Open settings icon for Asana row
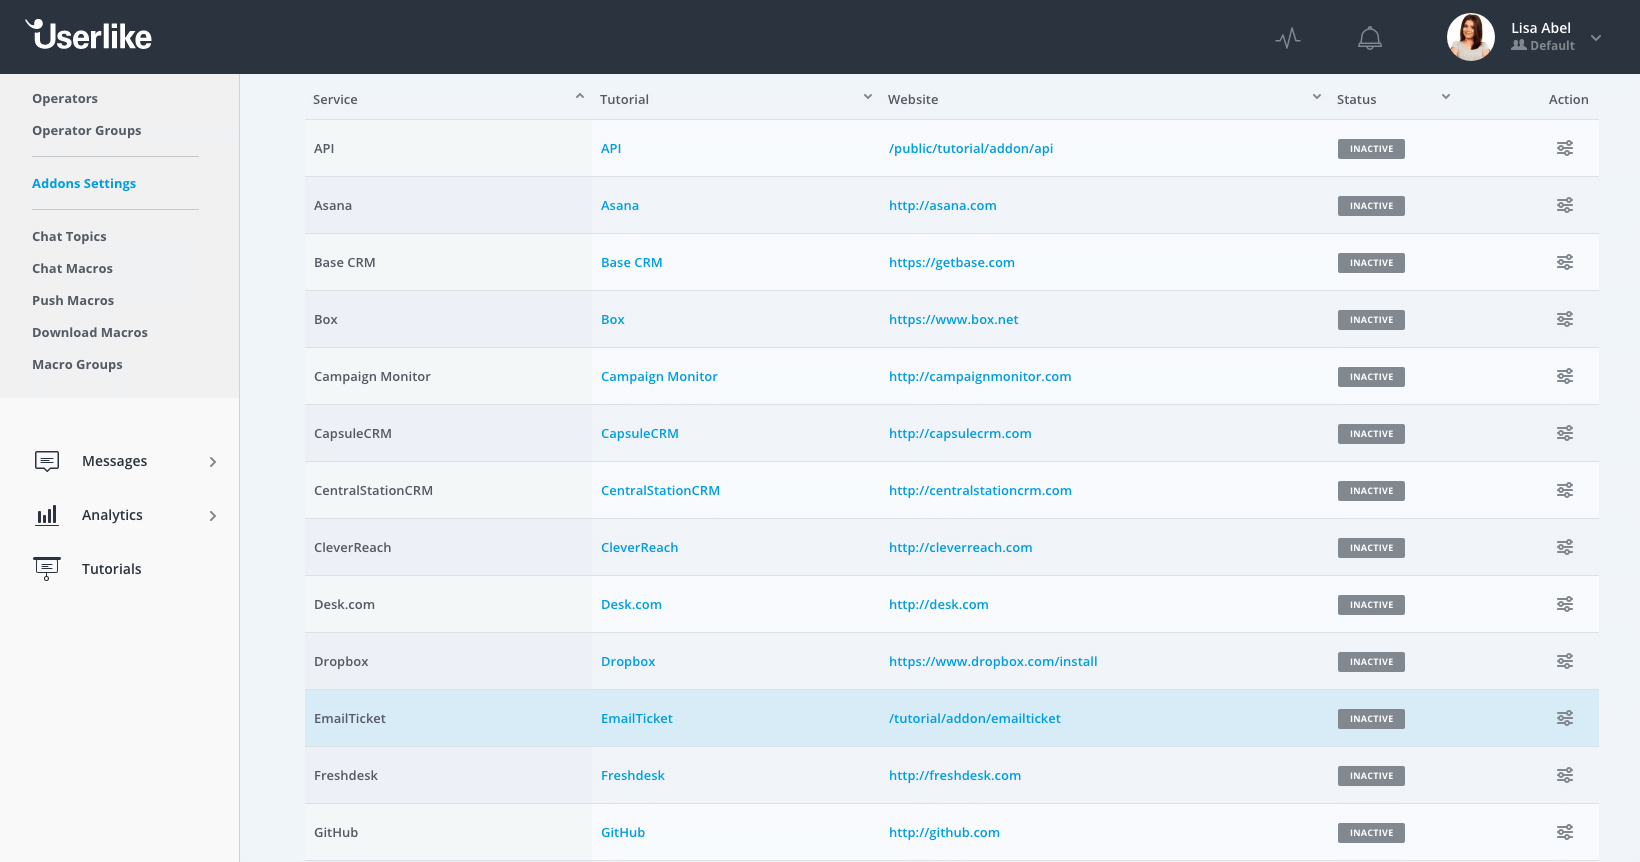 [1565, 205]
